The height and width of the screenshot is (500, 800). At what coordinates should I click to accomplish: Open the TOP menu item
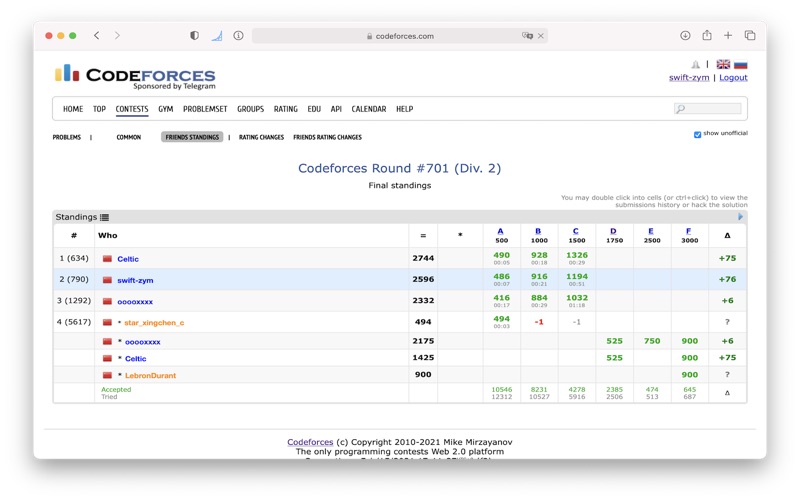tap(99, 109)
